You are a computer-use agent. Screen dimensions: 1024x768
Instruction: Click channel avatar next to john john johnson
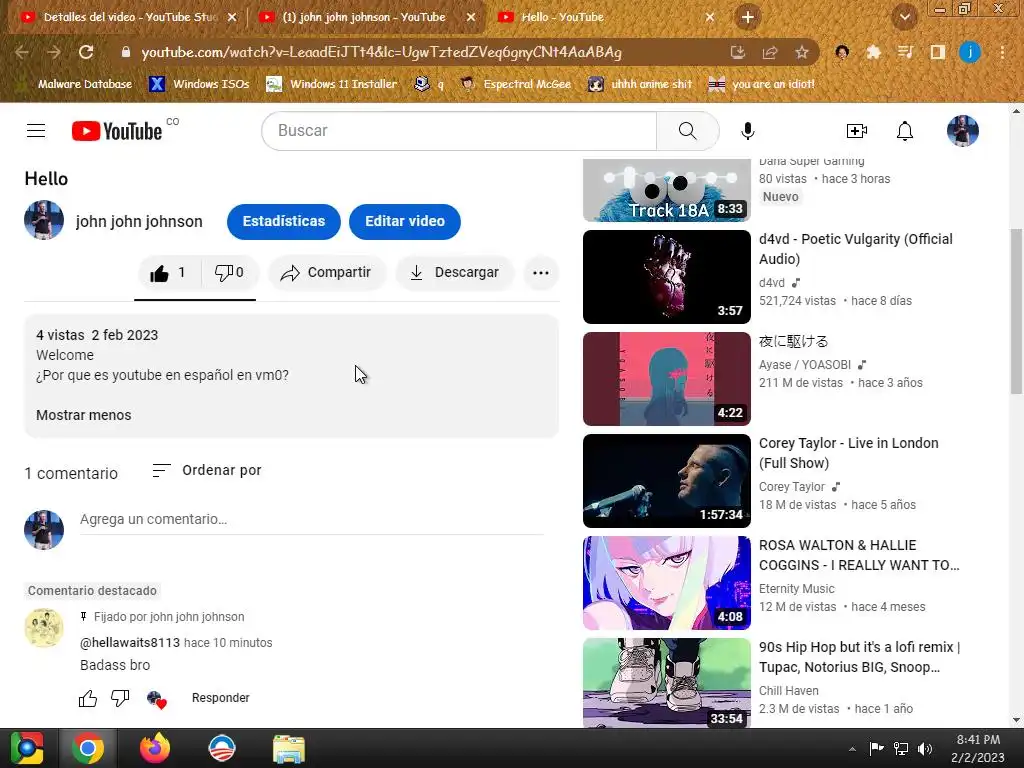[44, 220]
